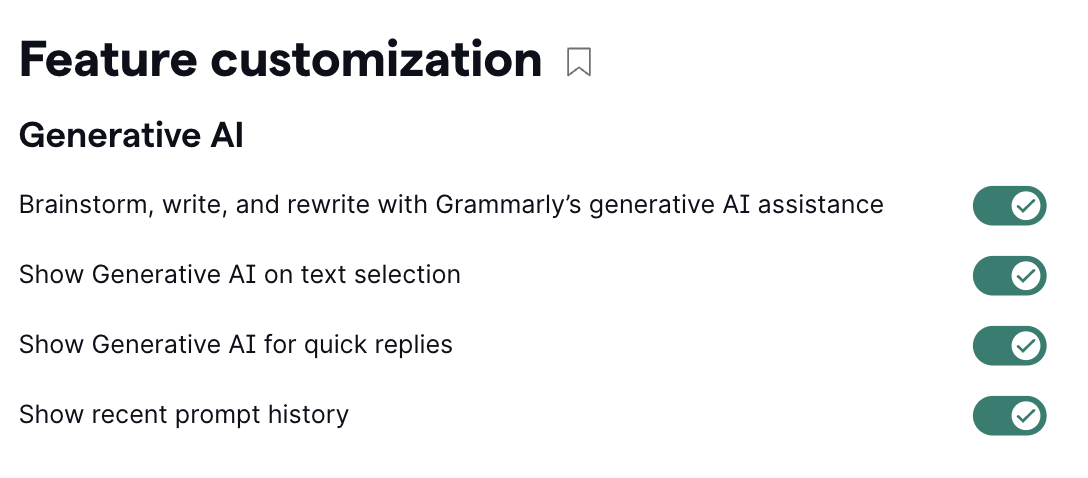Switch off recent prompt history toggle

[x=1008, y=416]
